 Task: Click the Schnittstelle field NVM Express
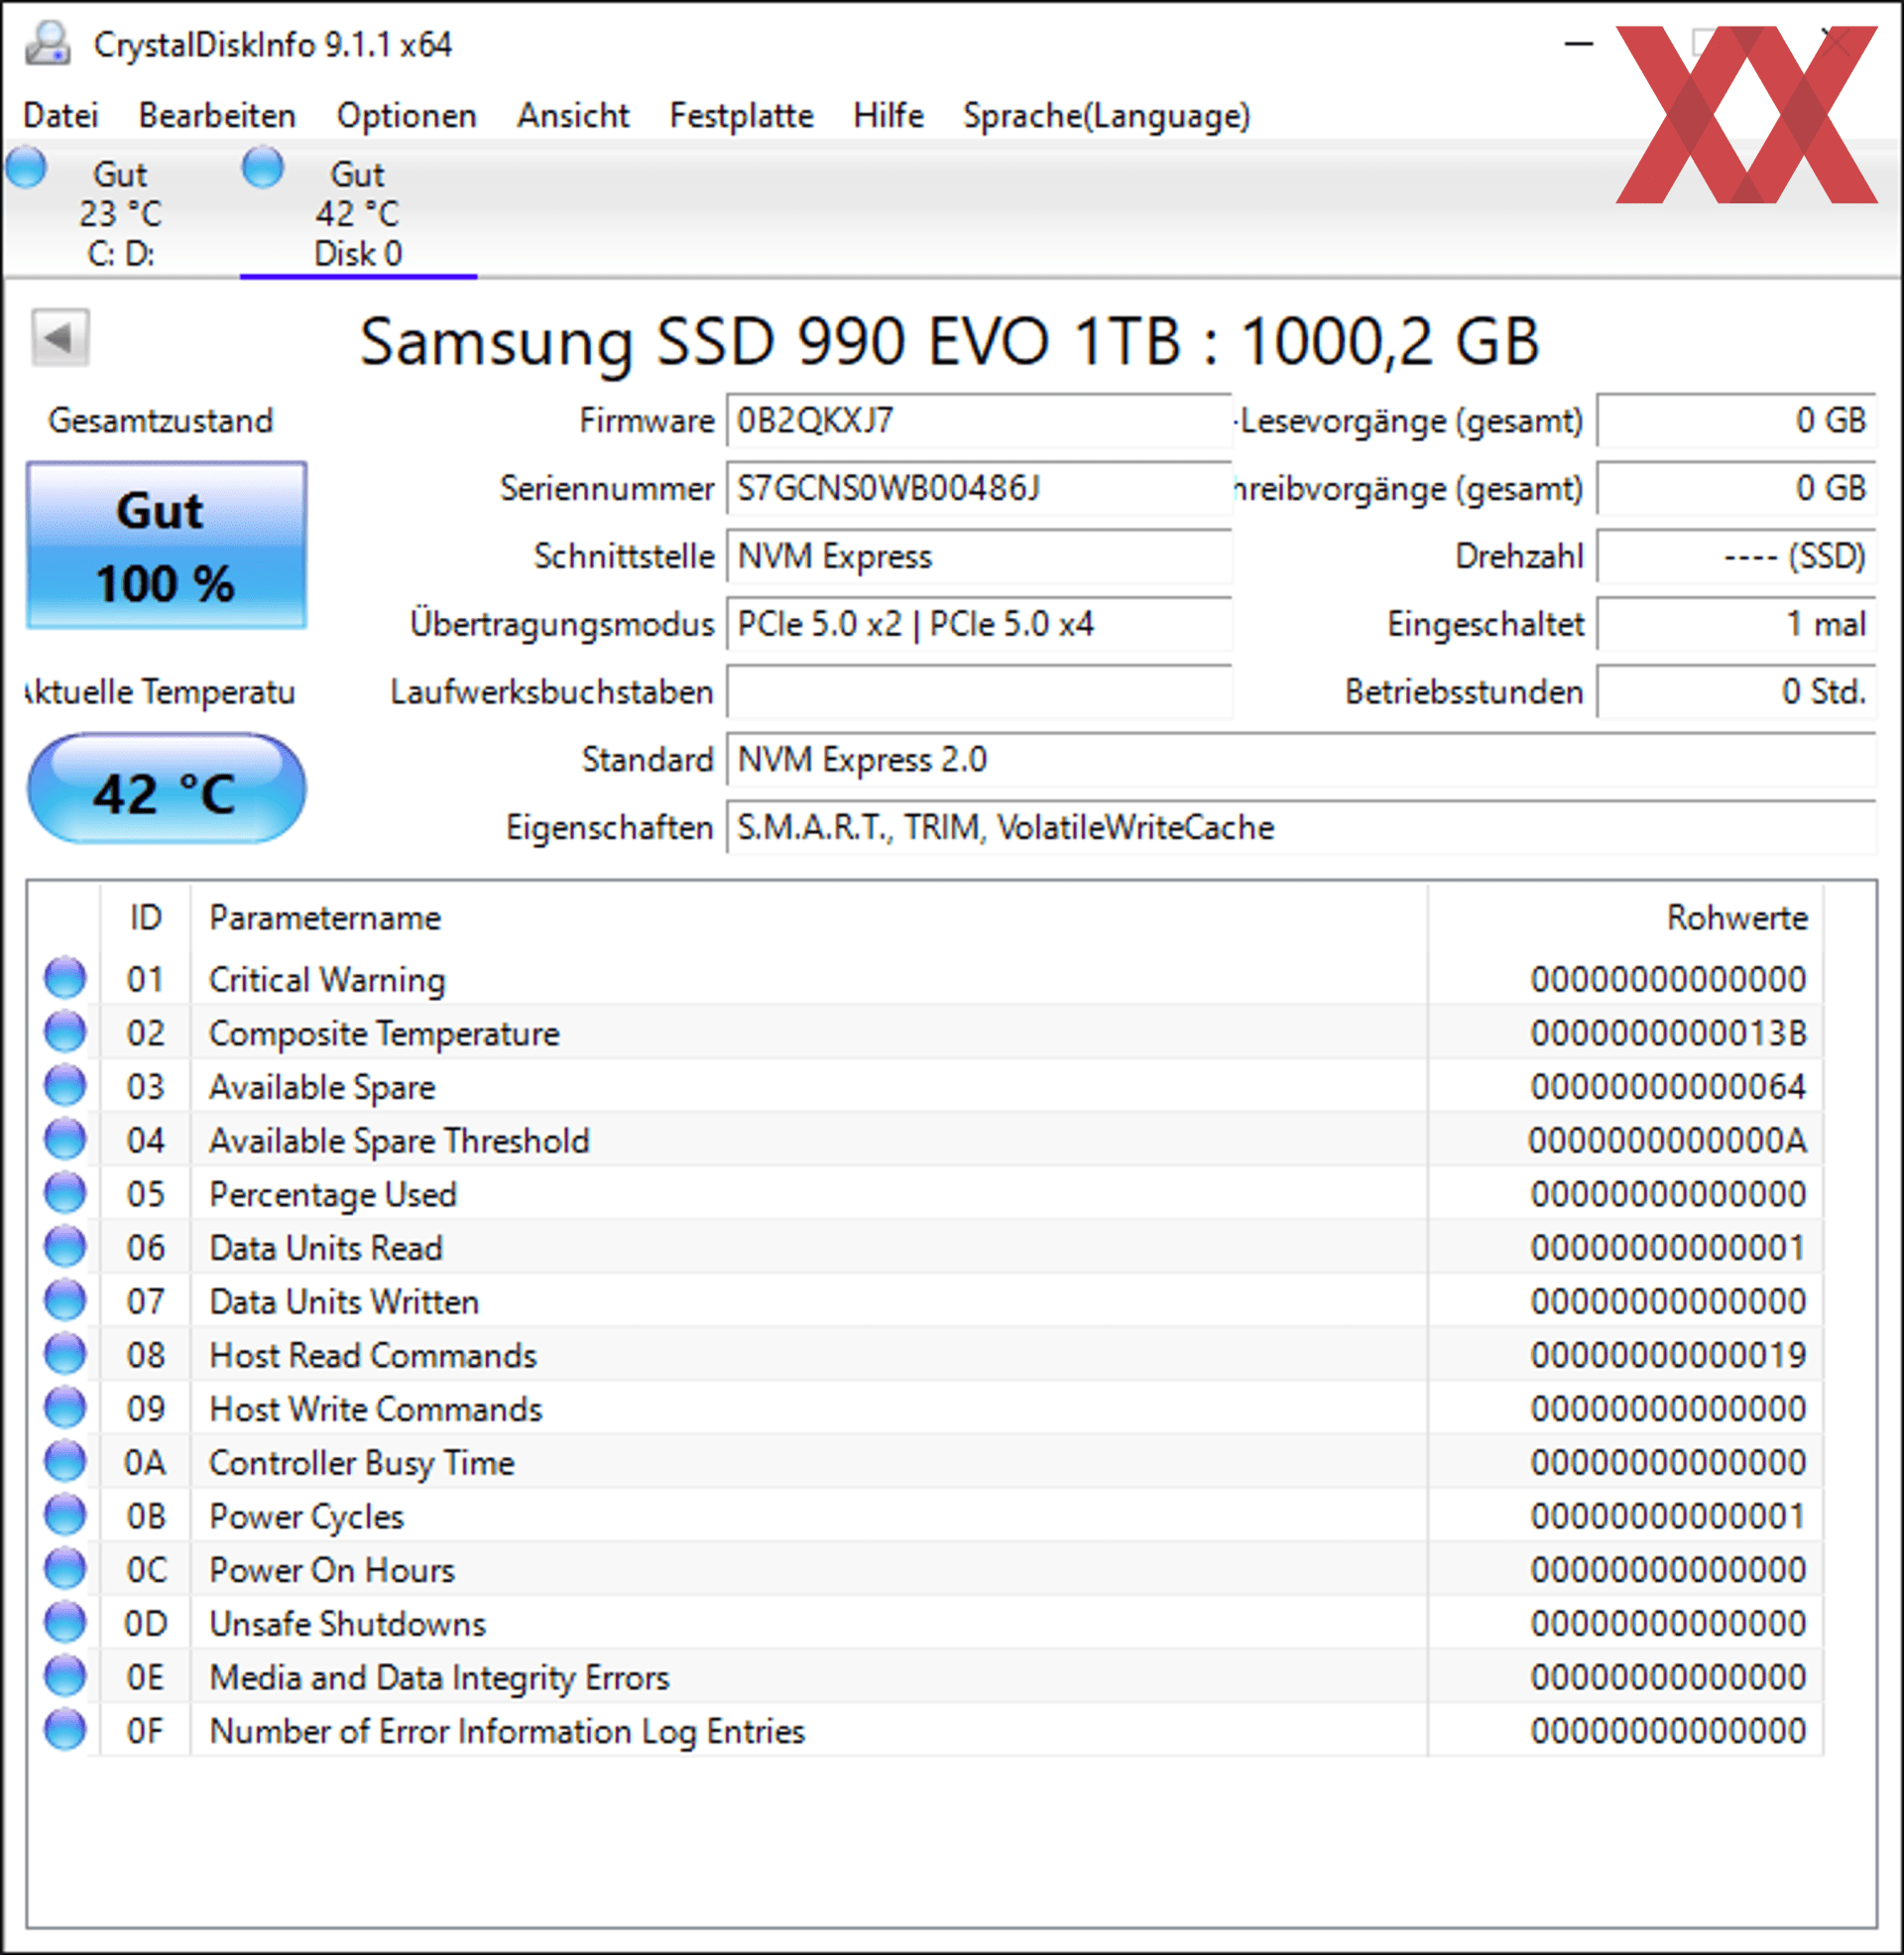click(979, 556)
